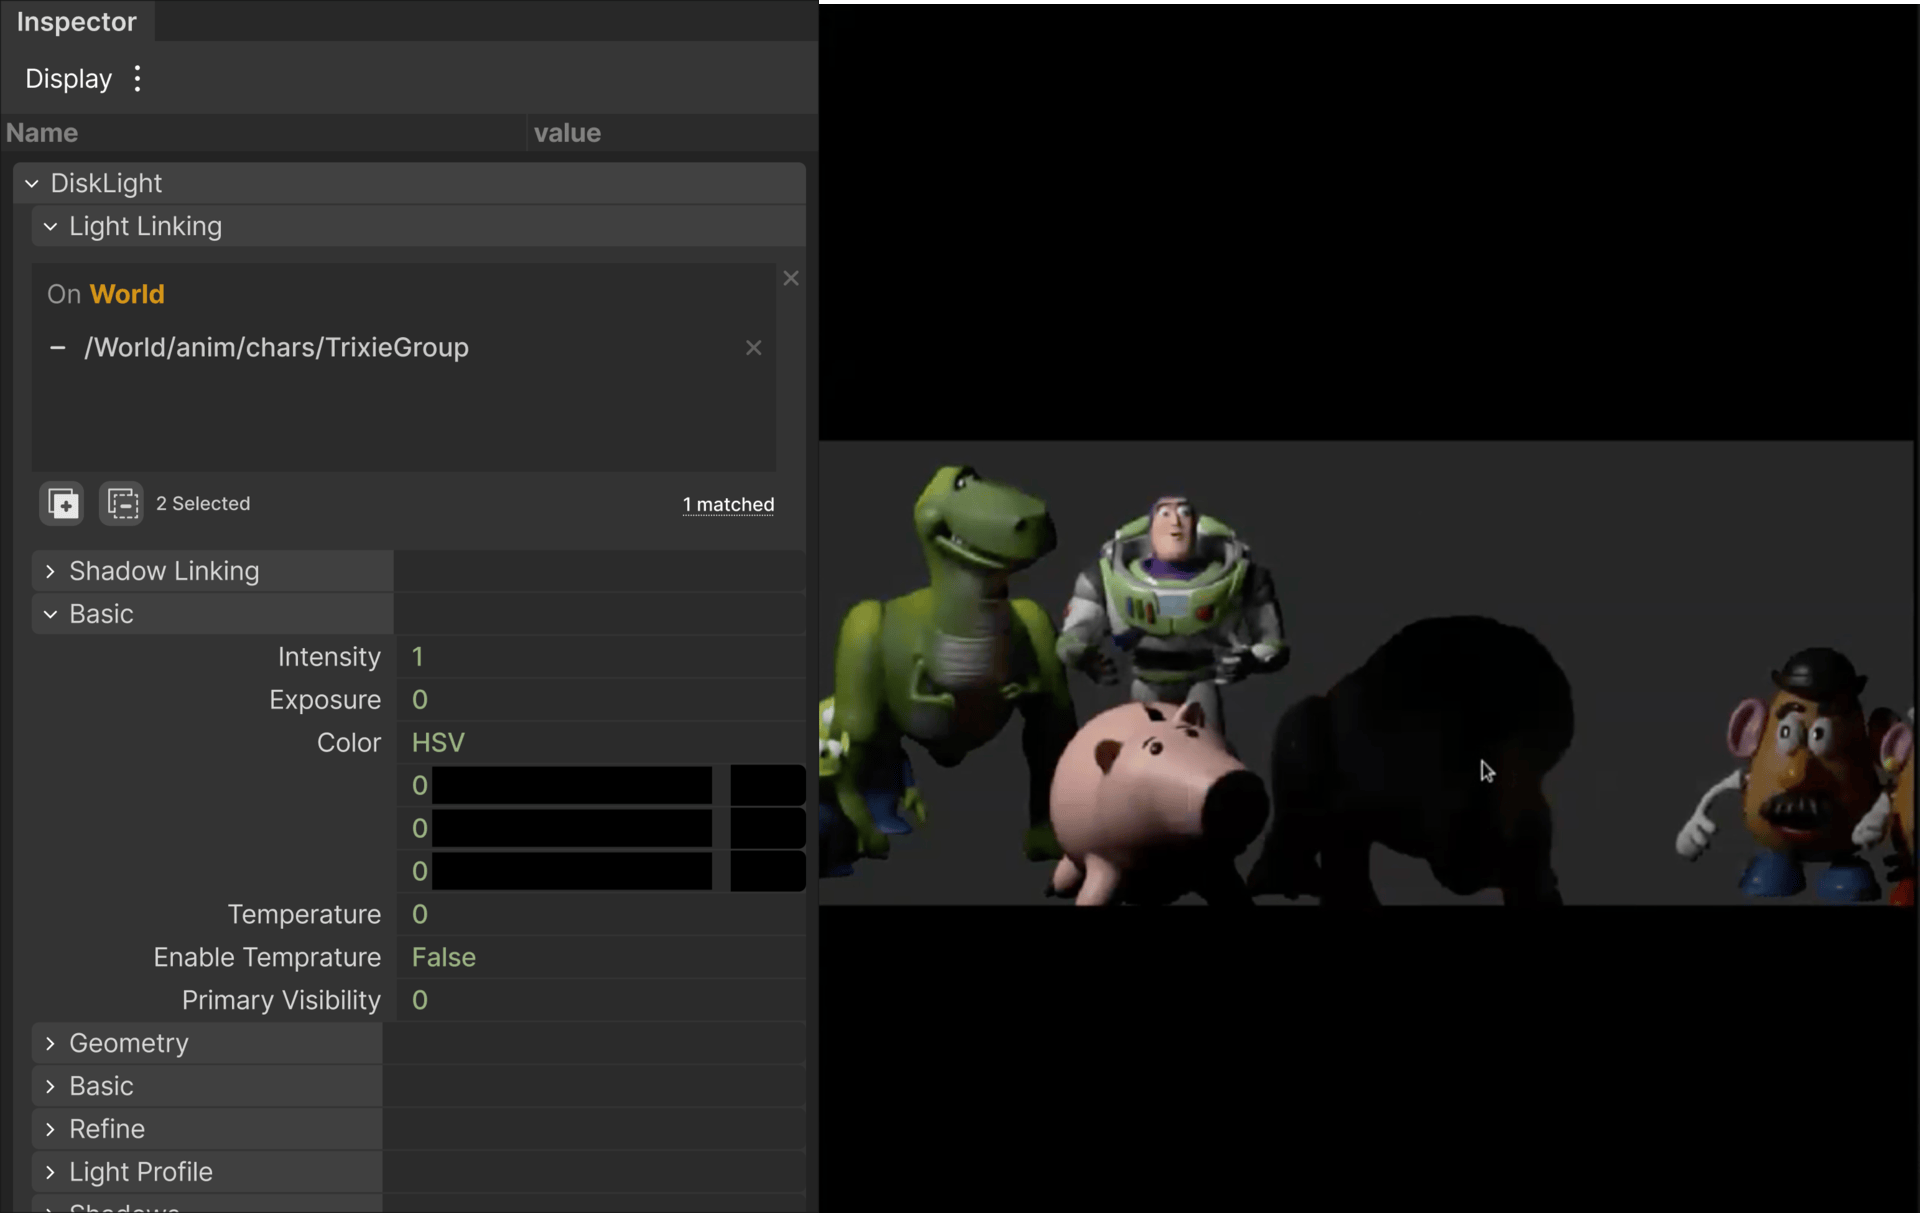
Task: Click the add selected prims icon
Action: (x=62, y=503)
